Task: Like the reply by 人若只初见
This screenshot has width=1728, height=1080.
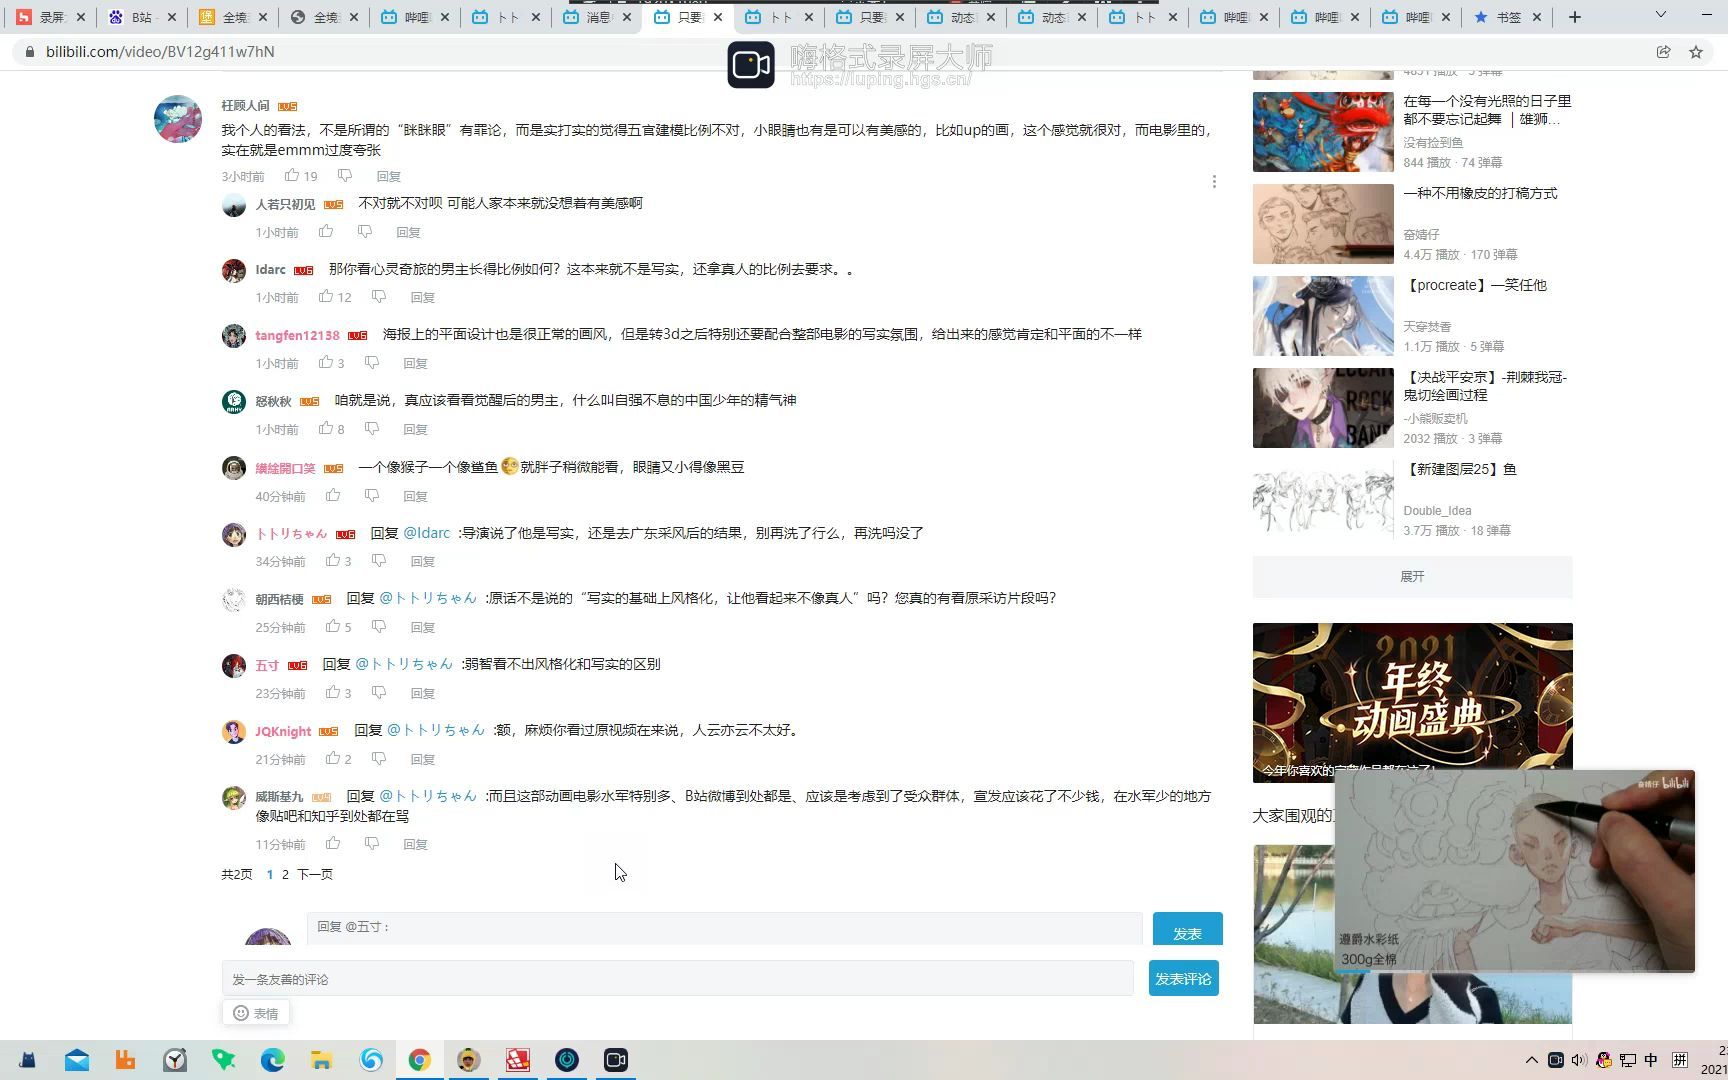Action: coord(326,232)
